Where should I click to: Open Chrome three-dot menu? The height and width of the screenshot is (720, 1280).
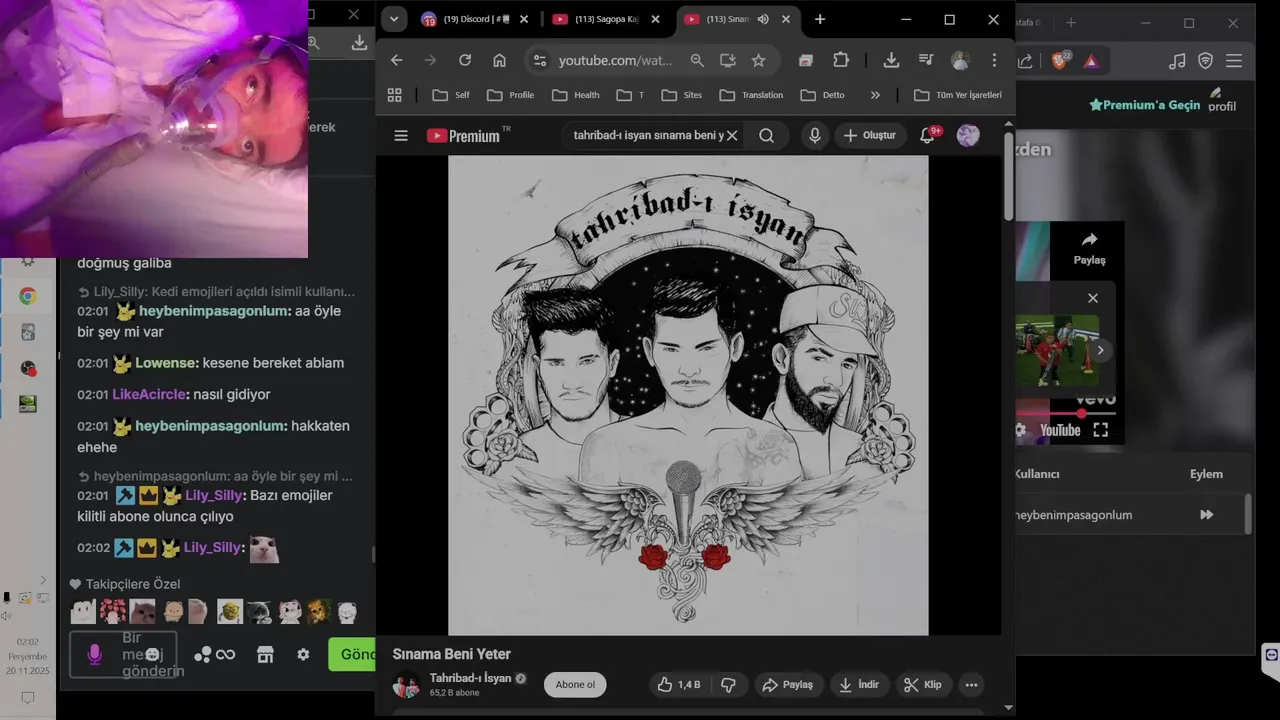coord(994,60)
